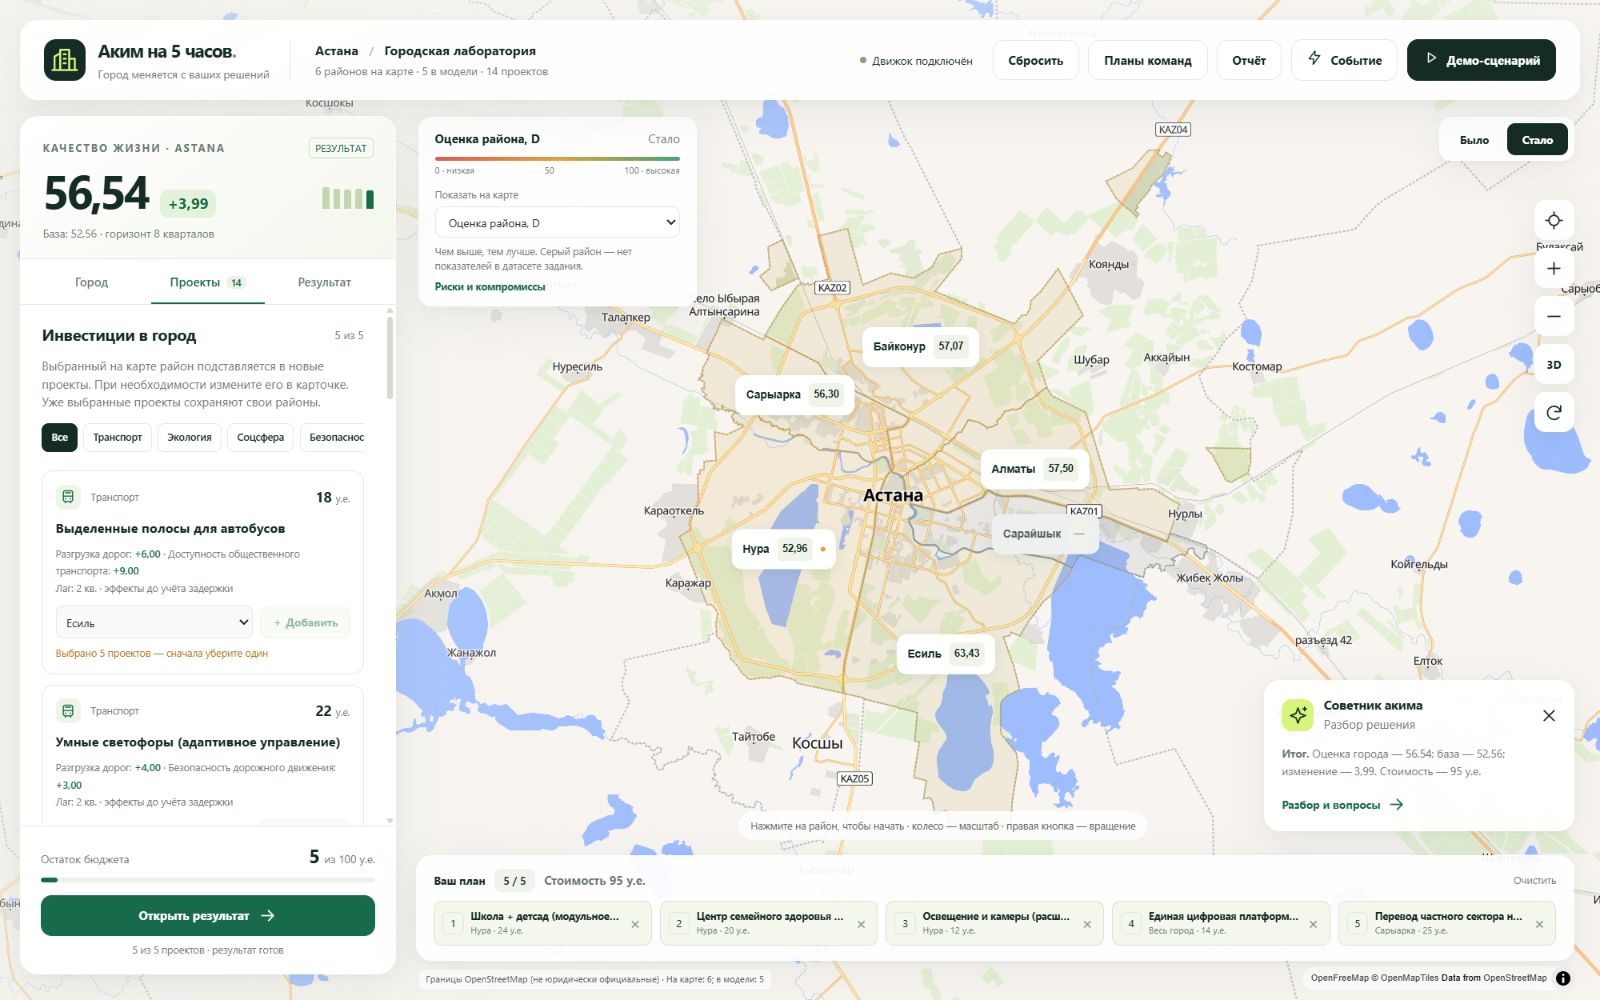Trigger the Событие lightning button
This screenshot has height=1000, width=1600.
[x=1344, y=60]
